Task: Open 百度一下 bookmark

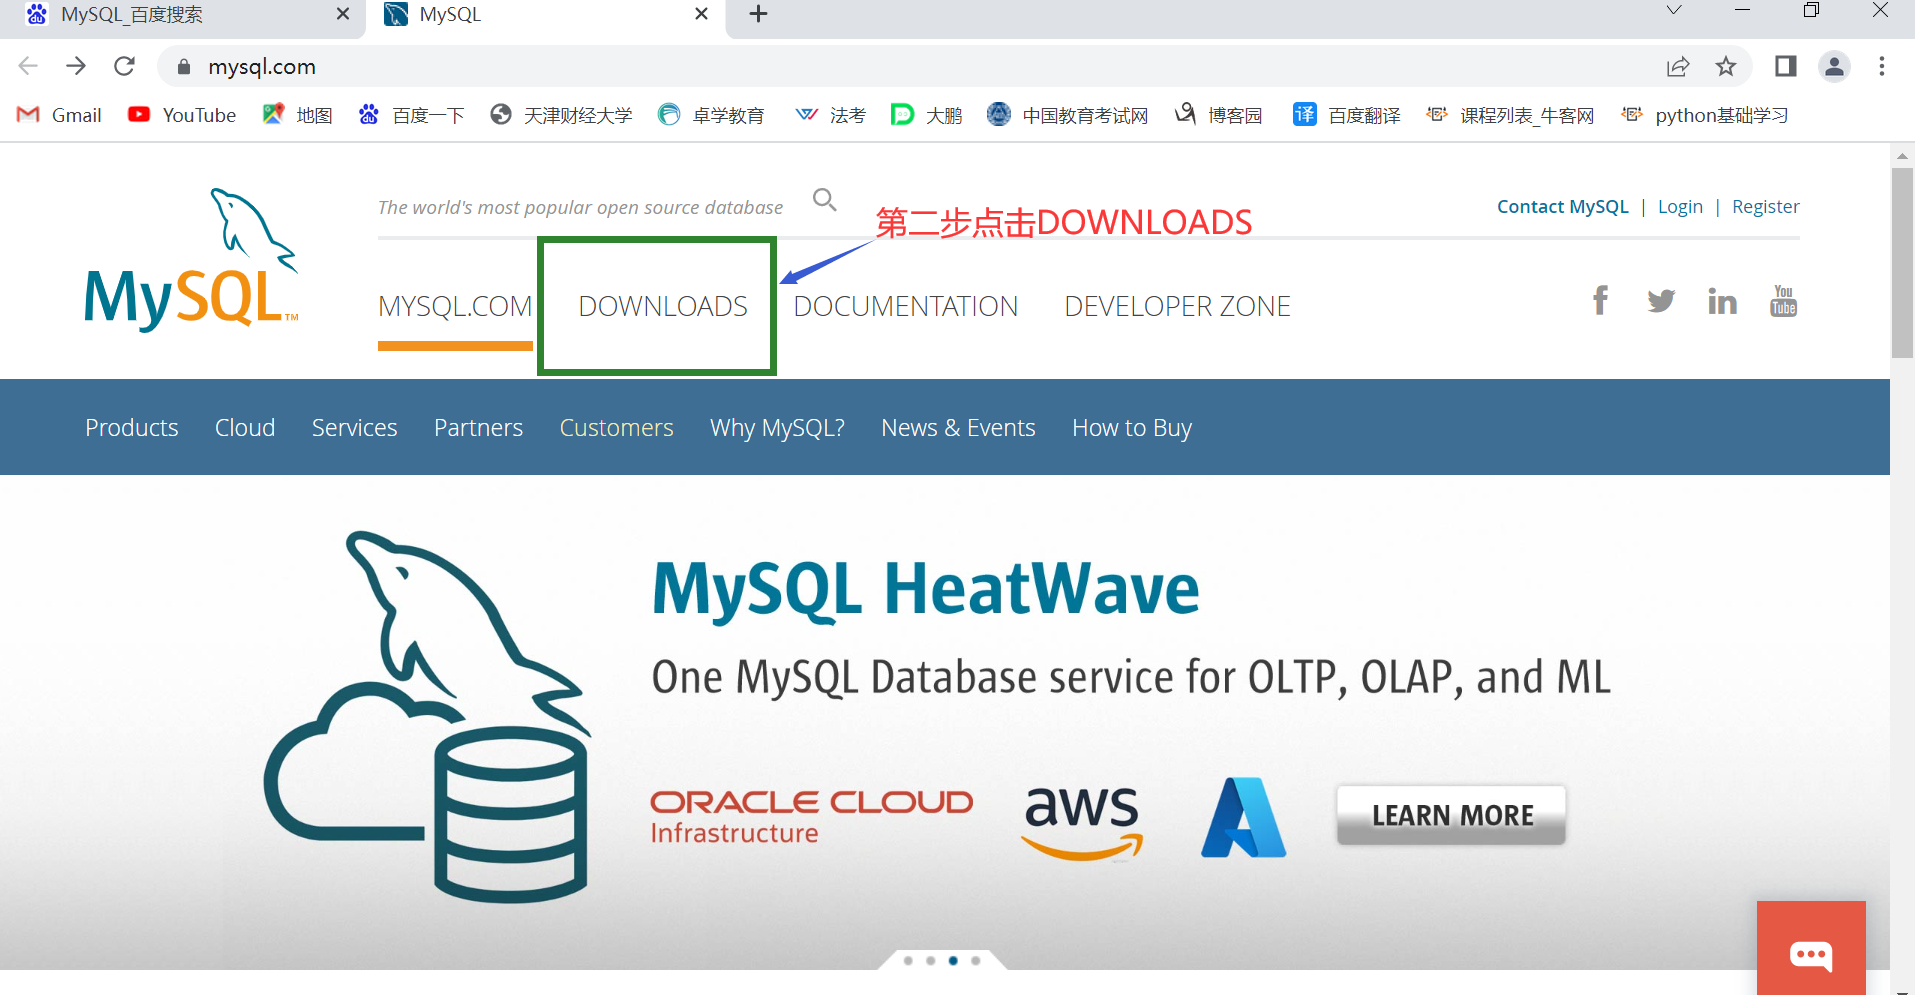Action: [411, 115]
